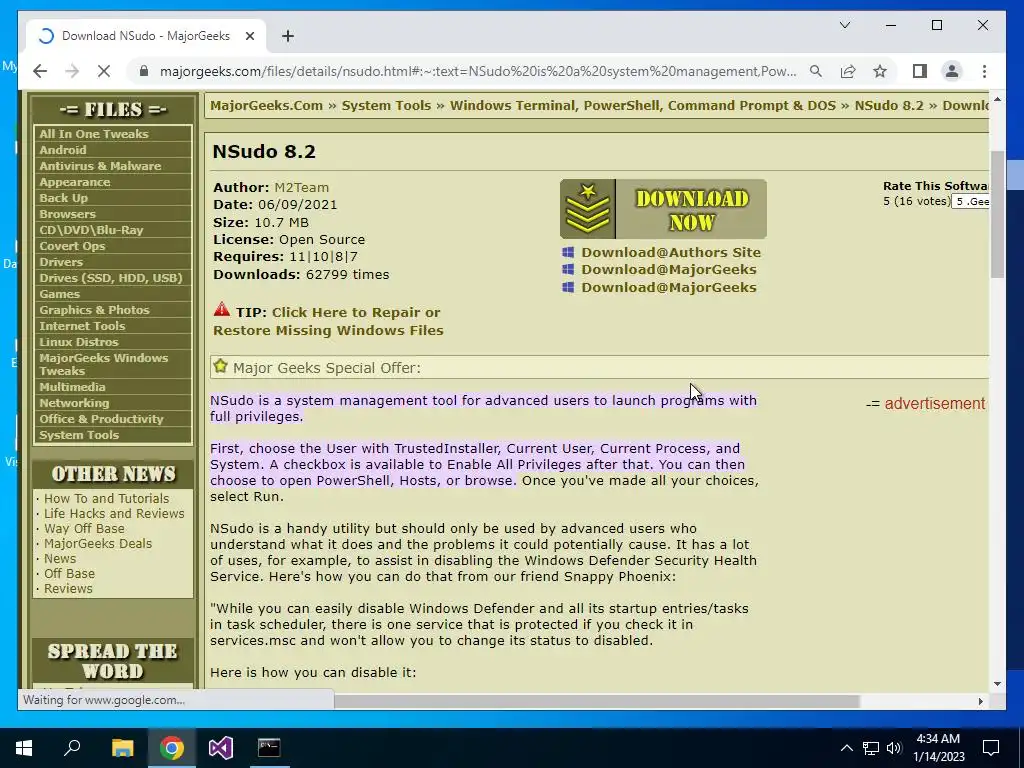Close the Download NSudo tab

[x=249, y=37]
